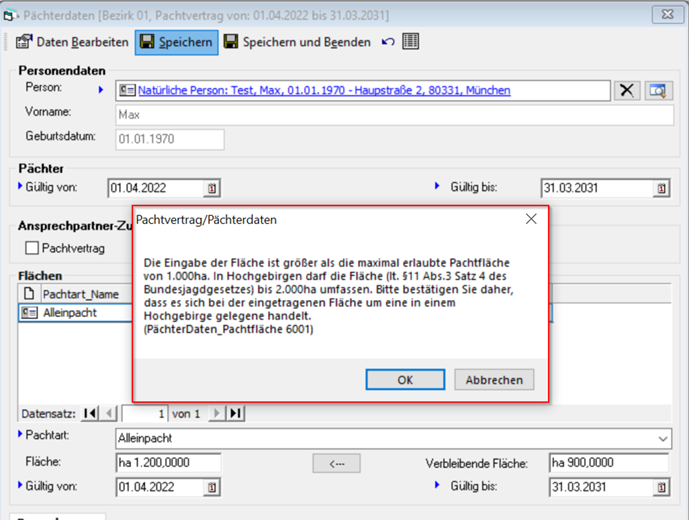Go to the last record in navigator
The image size is (689, 520).
point(236,413)
